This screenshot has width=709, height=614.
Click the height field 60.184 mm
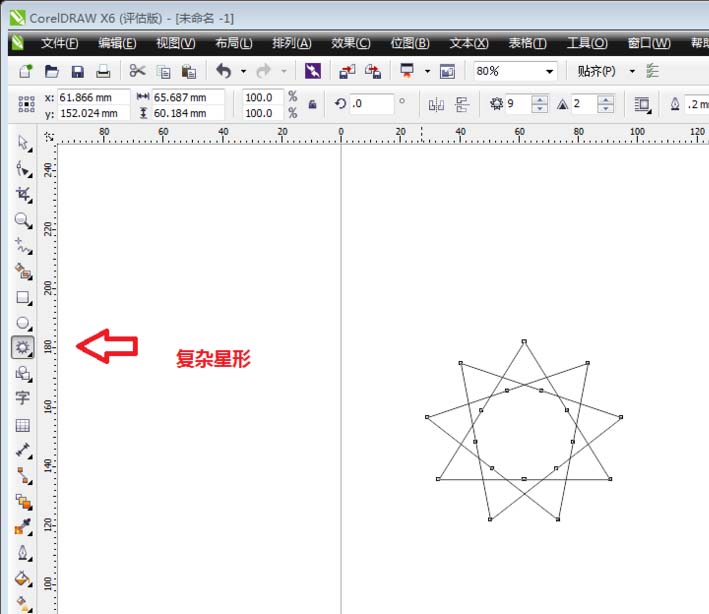(x=188, y=113)
